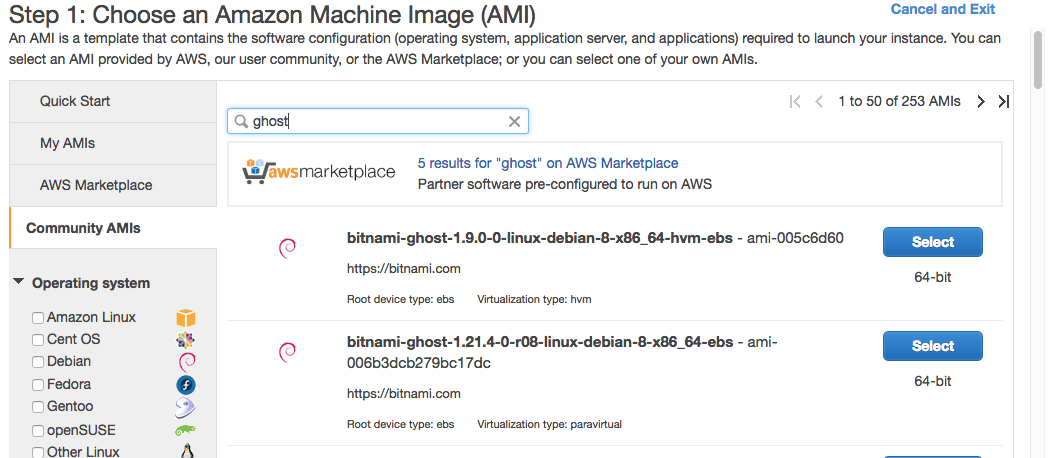The width and height of the screenshot is (1048, 458).
Task: Tick the Cent OS filter checkbox
Action: click(x=38, y=340)
